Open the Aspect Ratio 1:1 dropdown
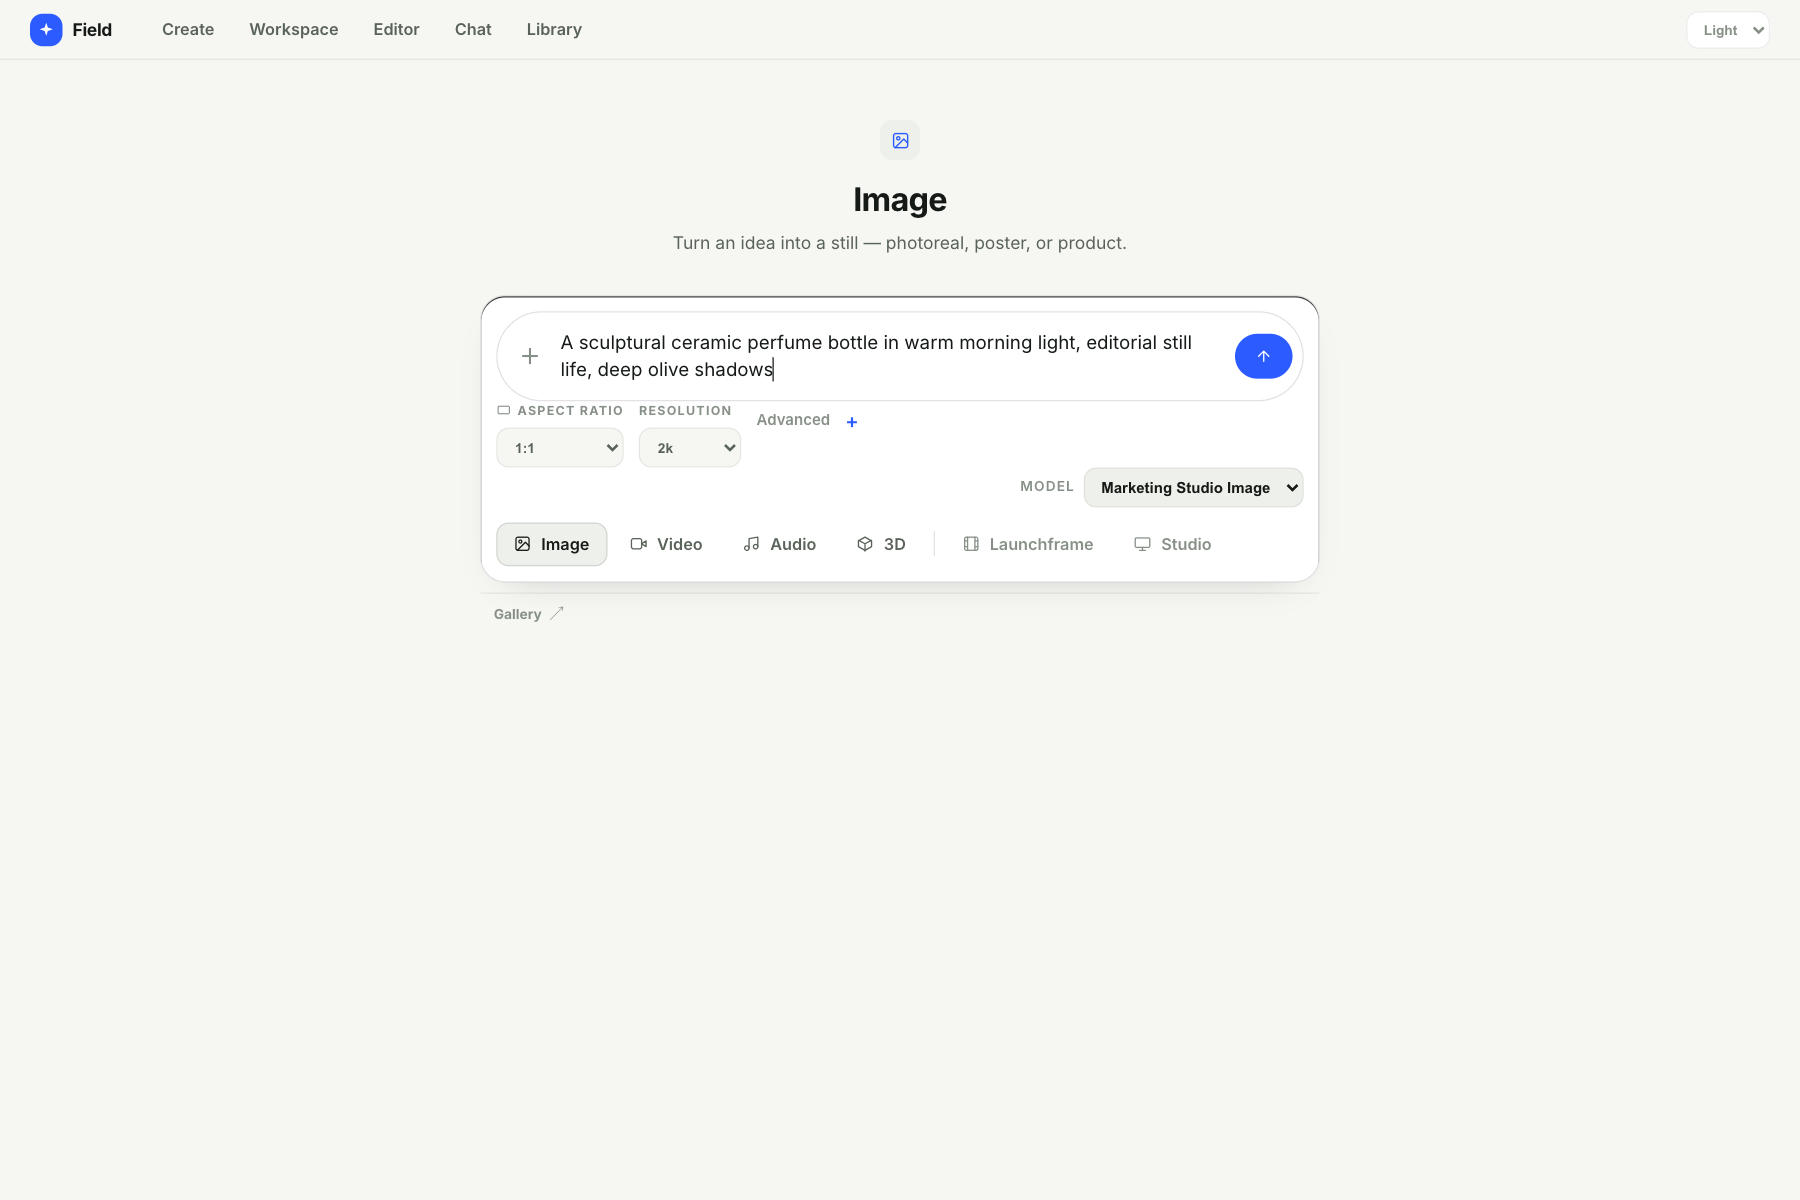The image size is (1800, 1200). 560,448
